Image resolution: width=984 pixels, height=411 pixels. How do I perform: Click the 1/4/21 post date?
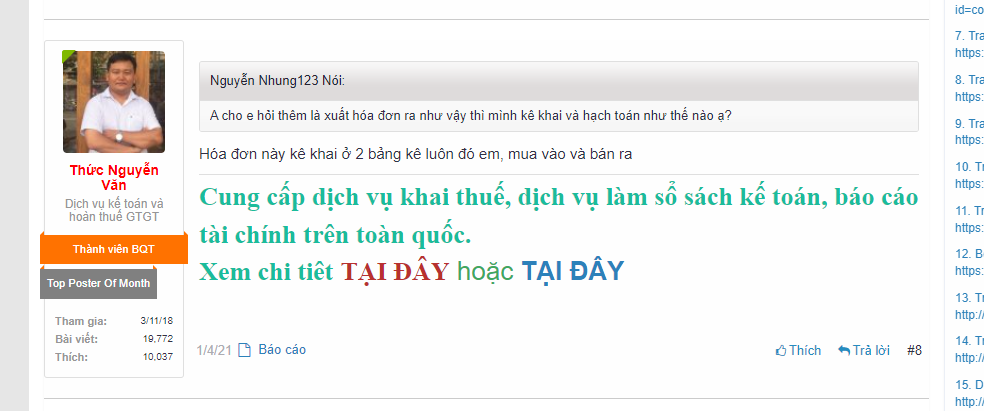[214, 351]
